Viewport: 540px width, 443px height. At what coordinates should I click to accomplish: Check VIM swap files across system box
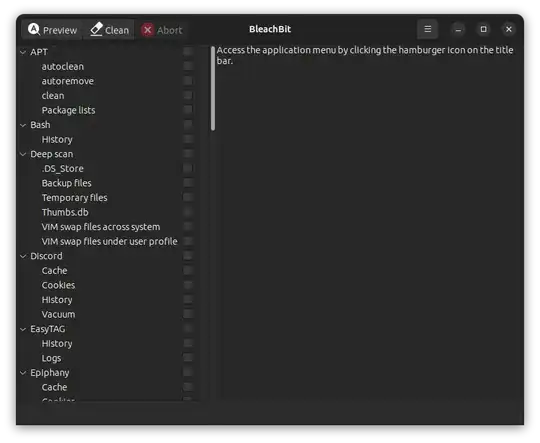(x=188, y=226)
